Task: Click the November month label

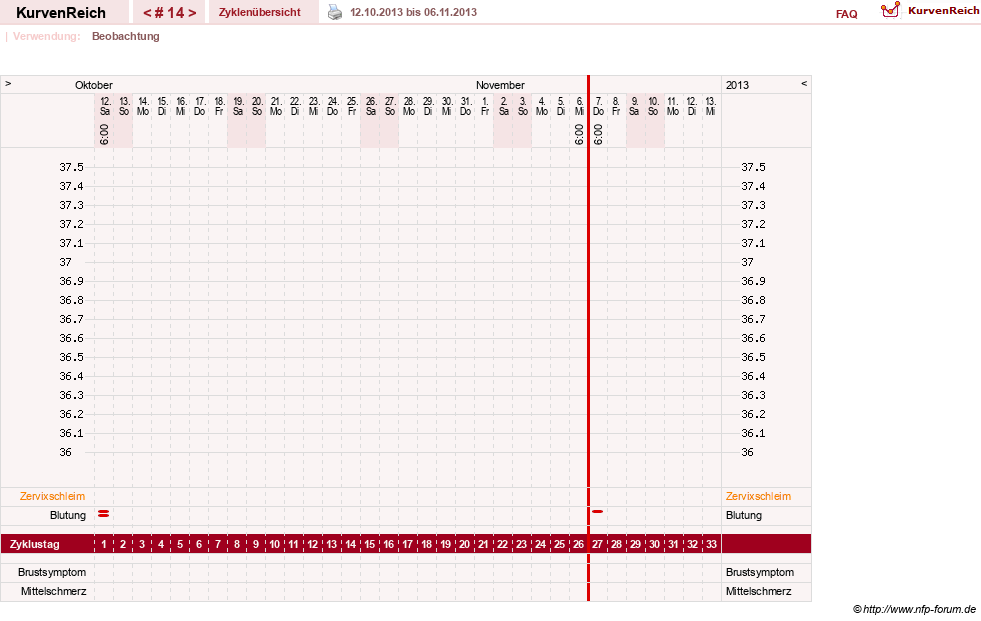Action: [500, 85]
